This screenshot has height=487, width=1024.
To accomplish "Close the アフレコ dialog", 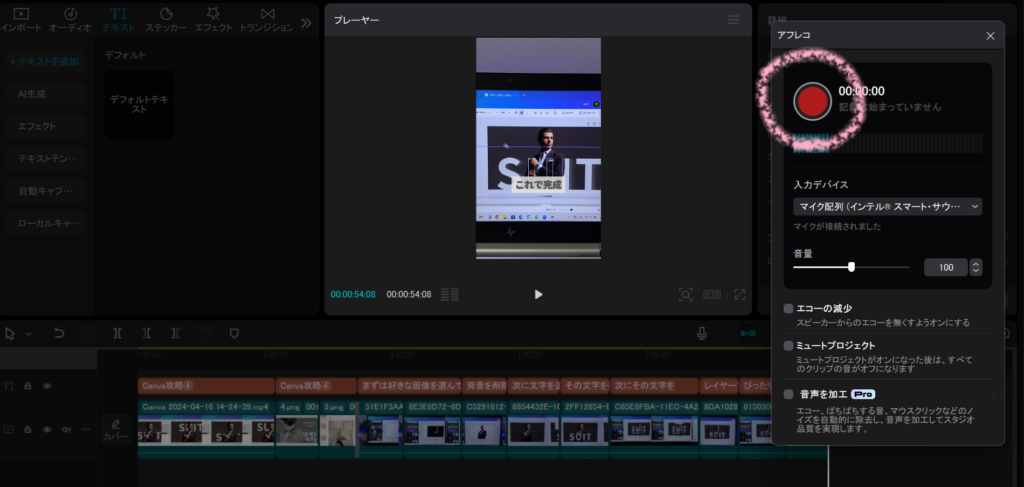I will [x=990, y=36].
